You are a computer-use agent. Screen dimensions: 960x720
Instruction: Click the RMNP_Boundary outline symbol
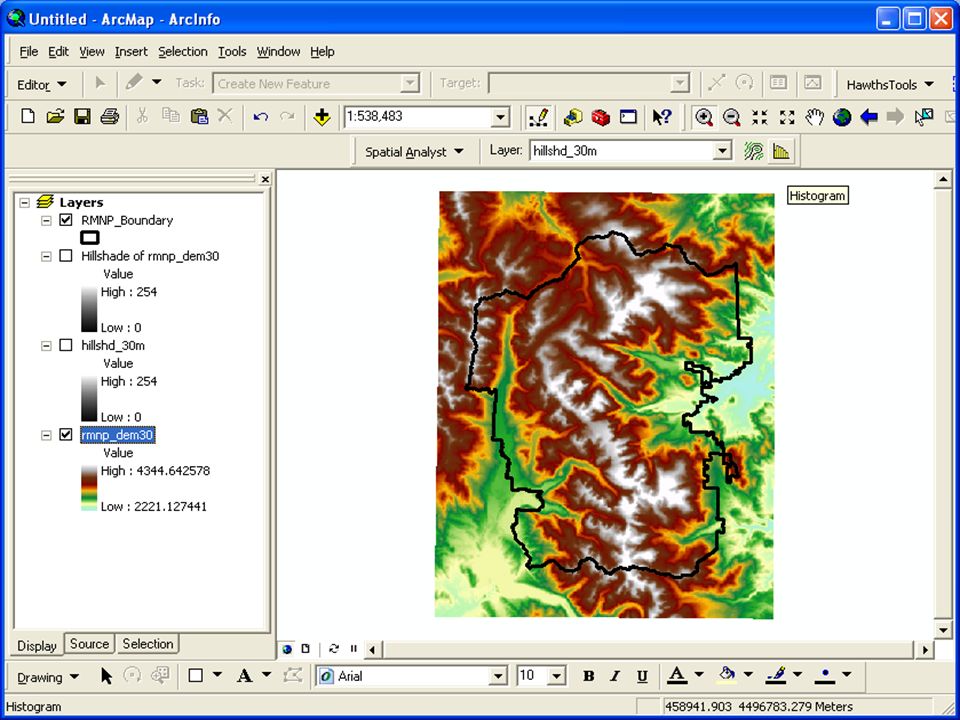(x=90, y=238)
